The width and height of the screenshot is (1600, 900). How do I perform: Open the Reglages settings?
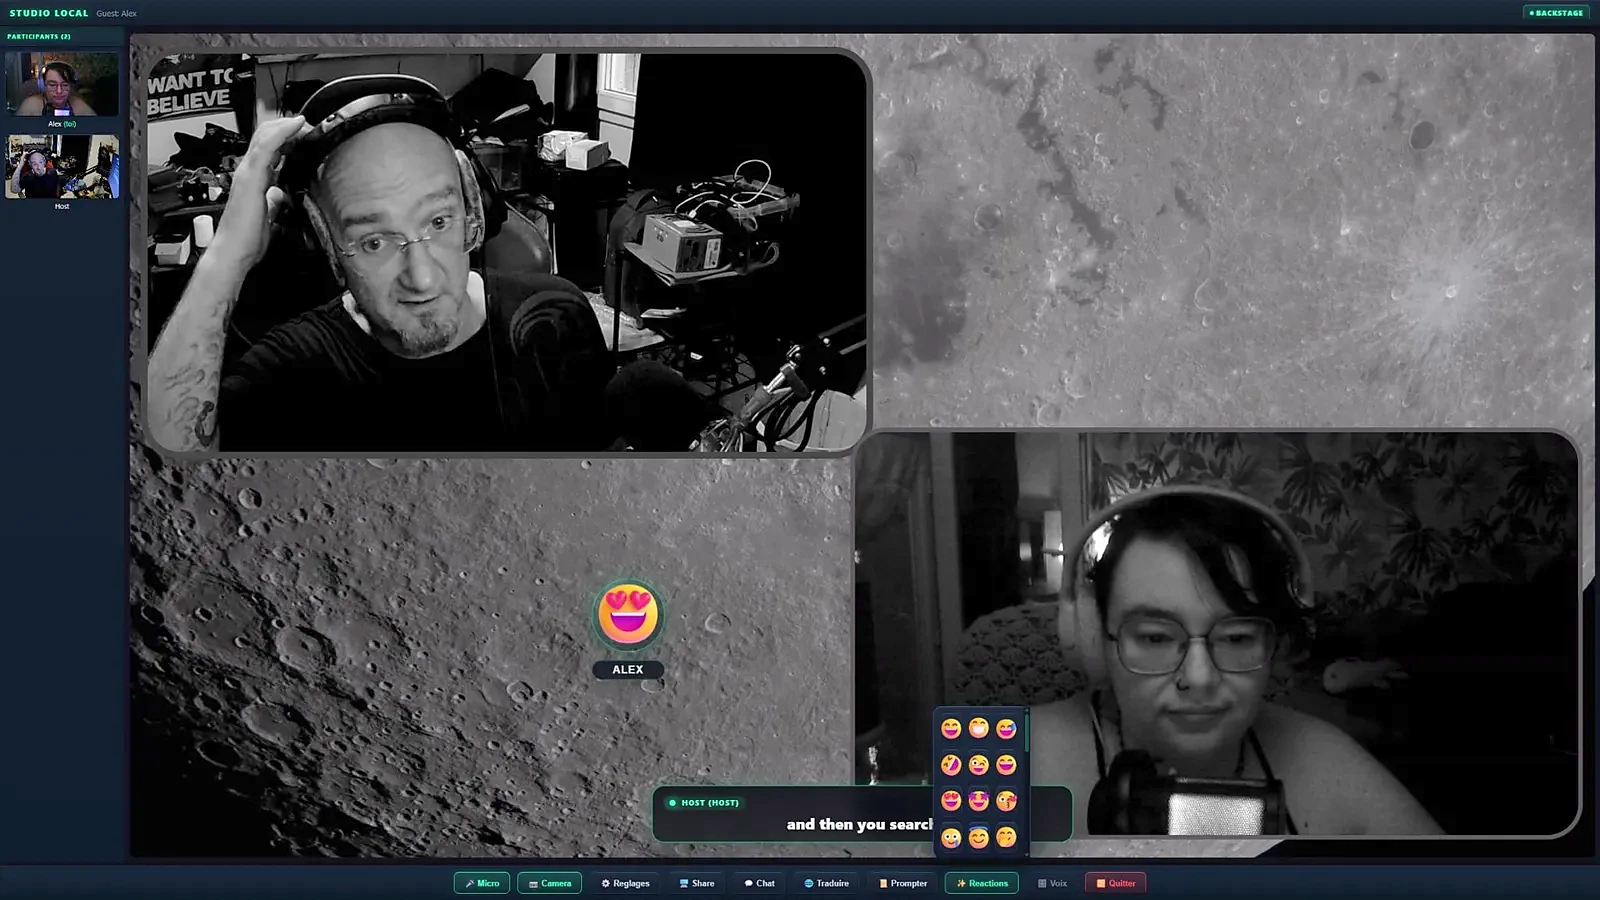[x=625, y=883]
